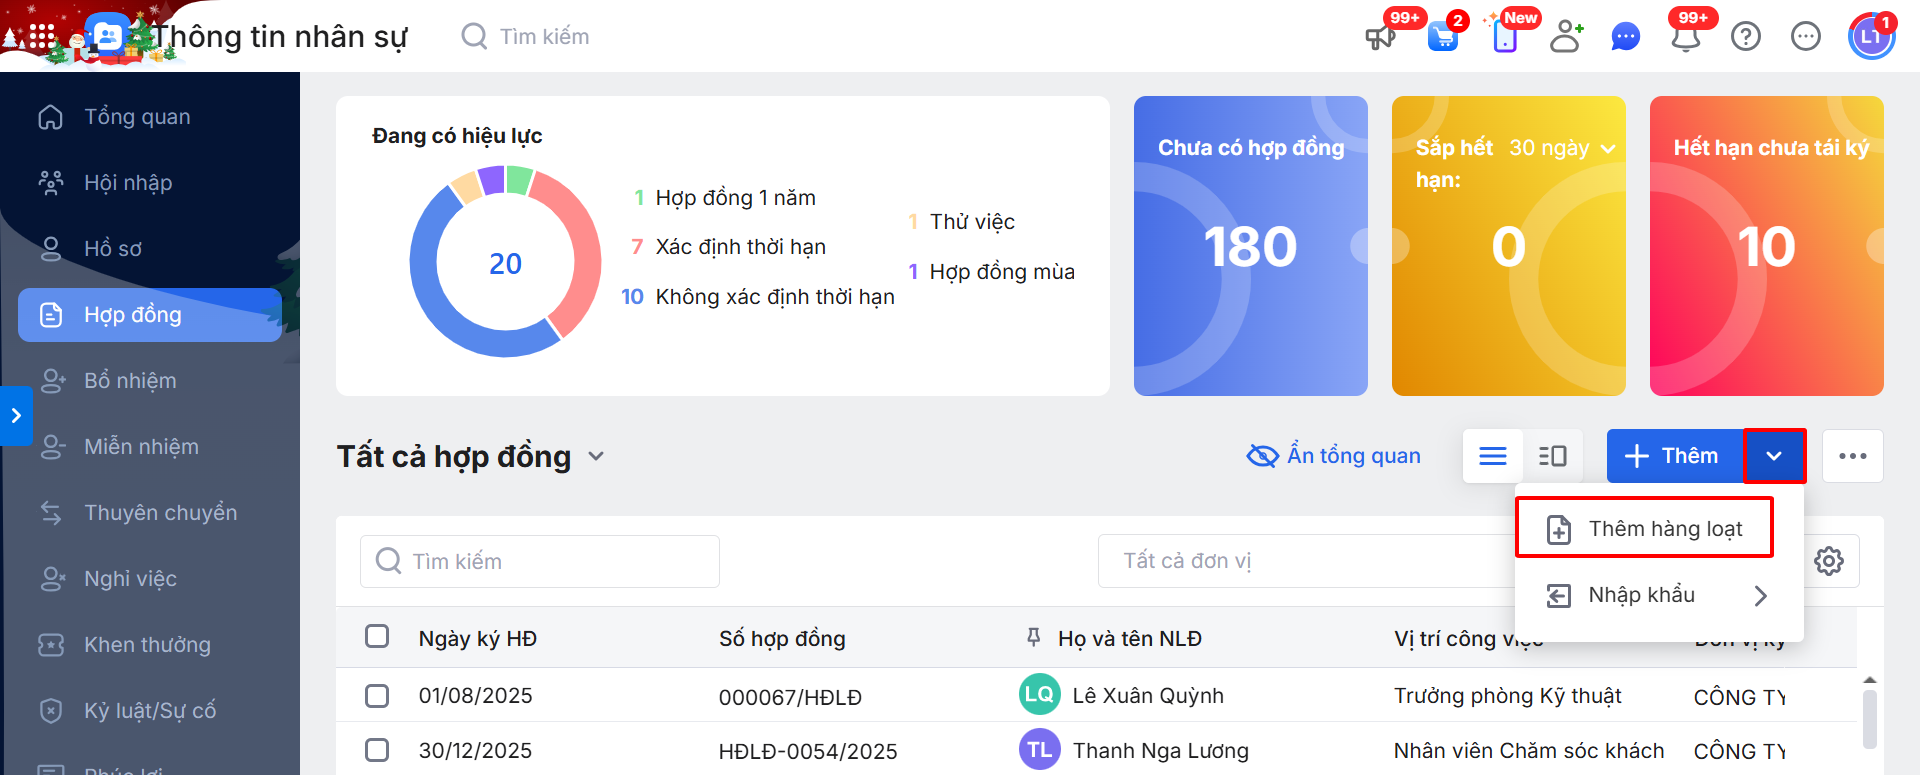Open the Chưa có hợp đồng card
1920x775 pixels.
coord(1251,246)
